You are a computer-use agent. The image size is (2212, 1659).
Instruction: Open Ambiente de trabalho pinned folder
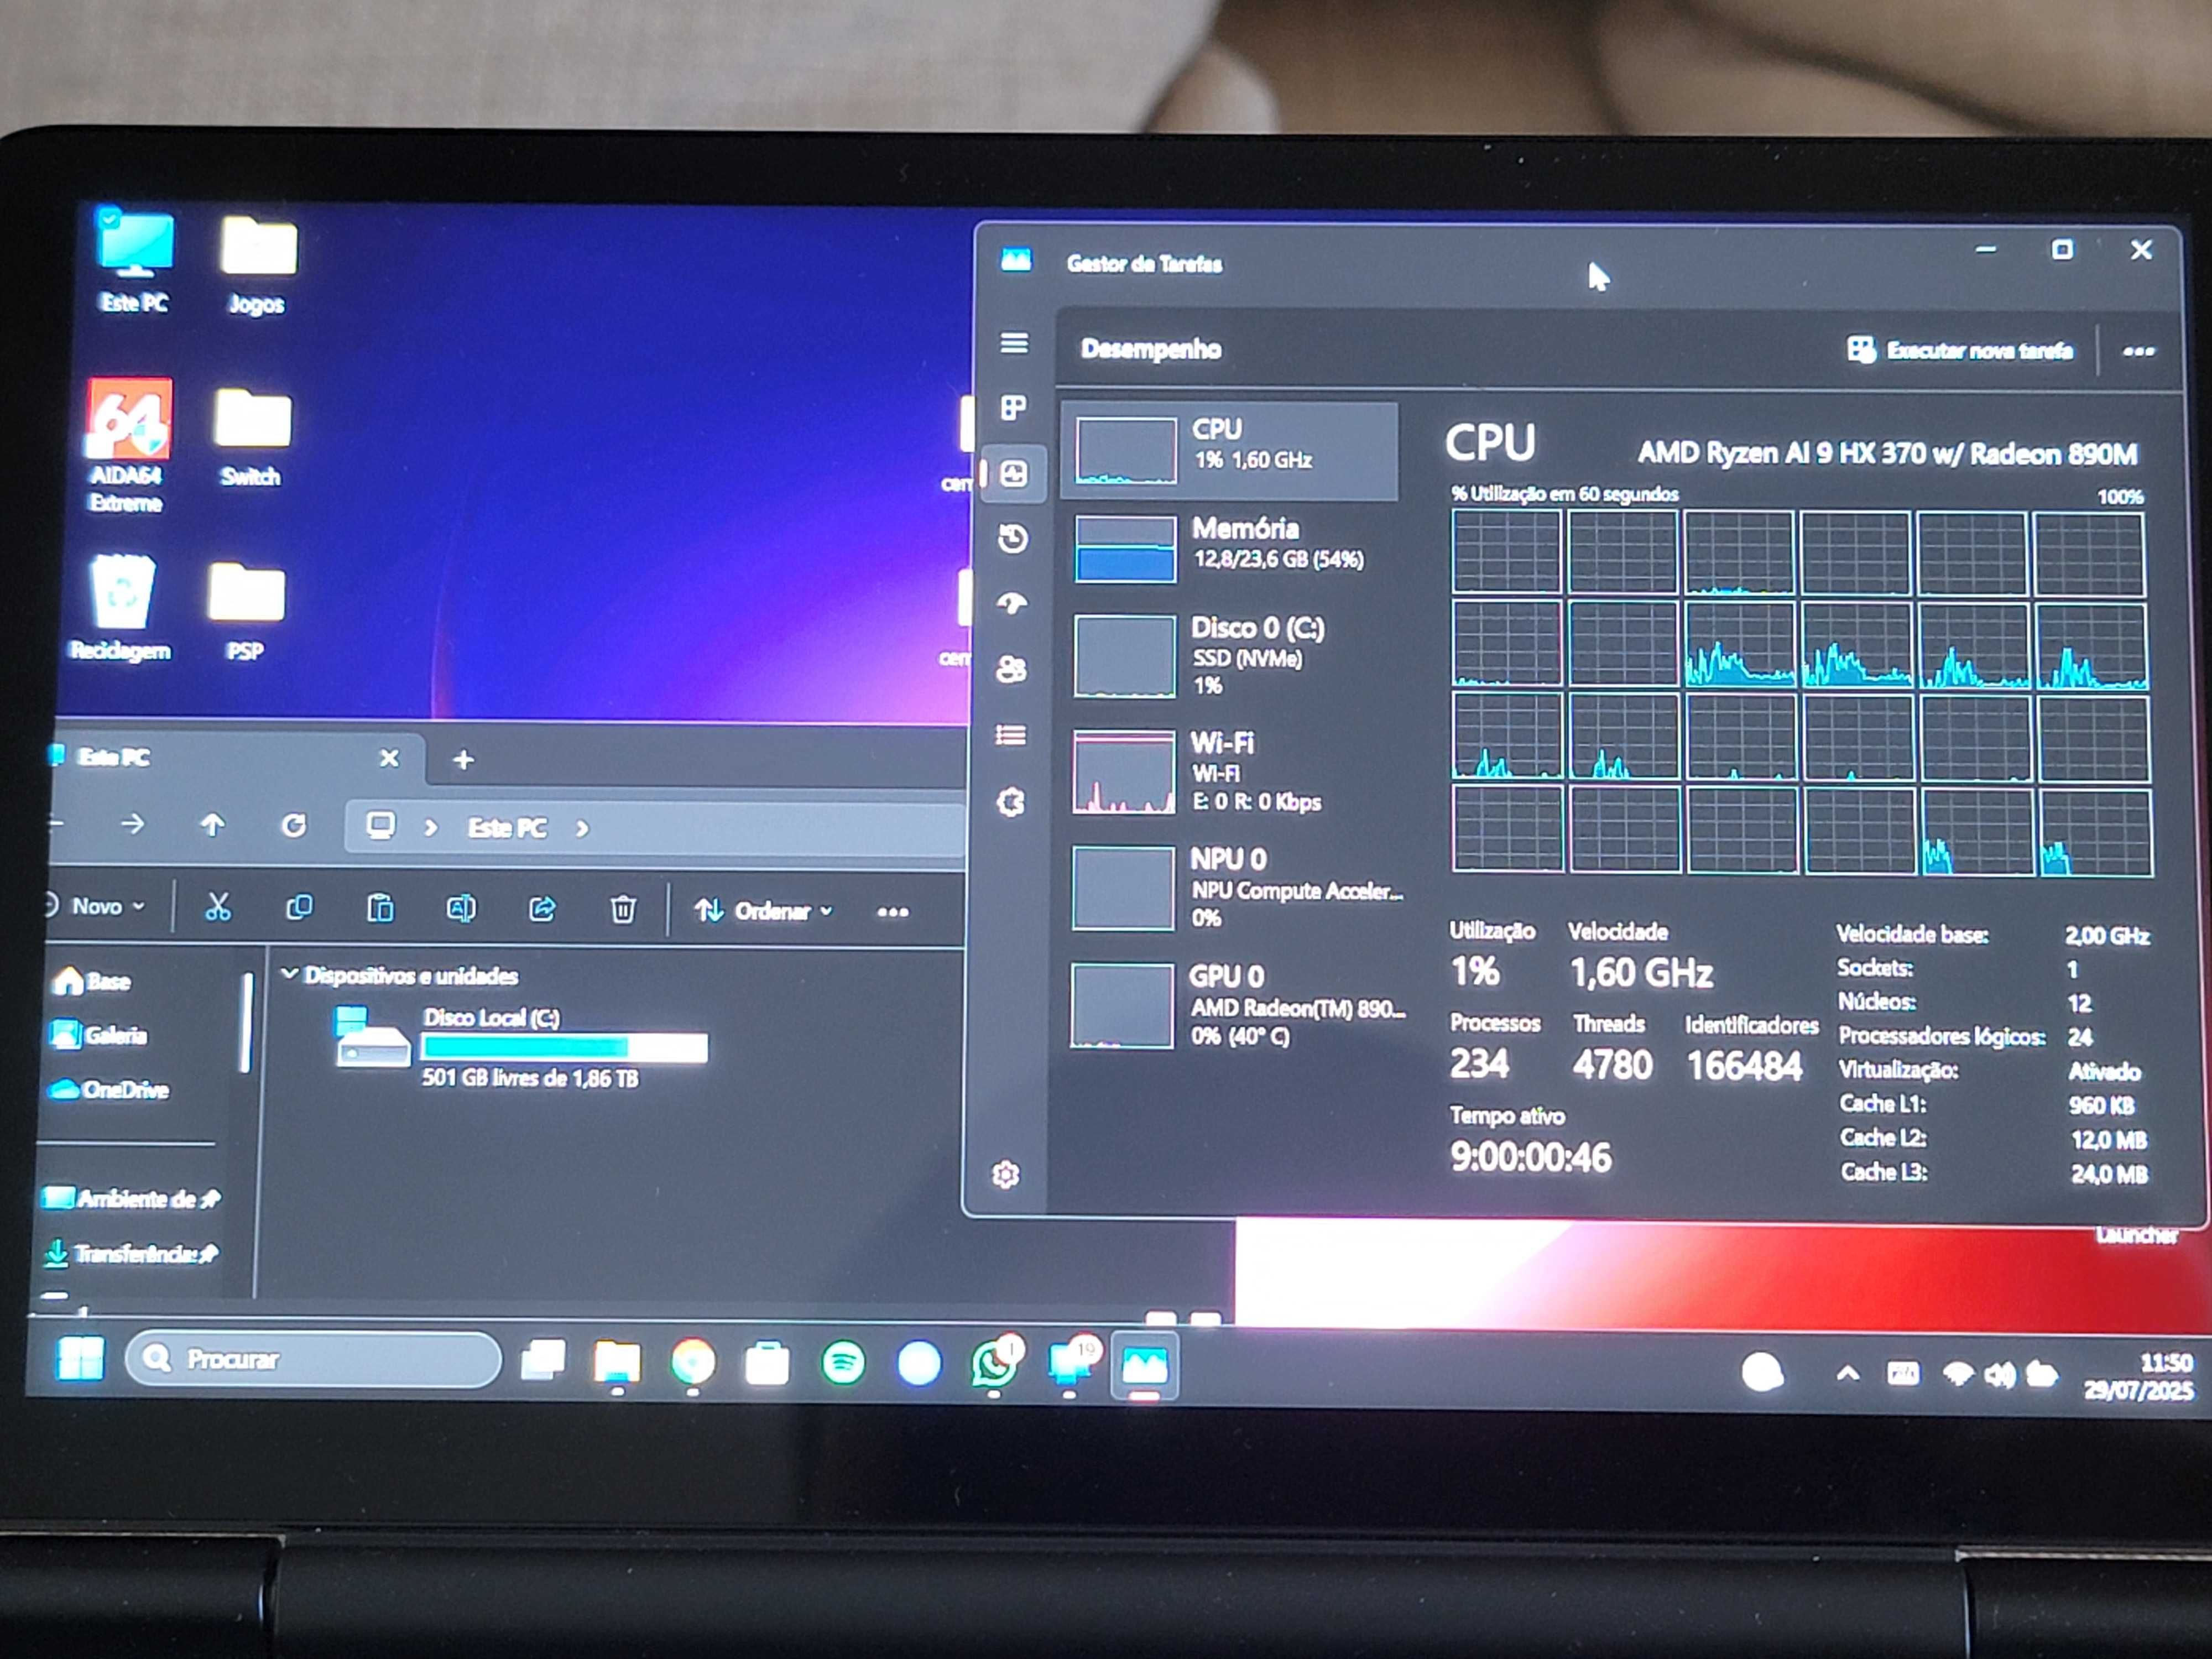click(x=130, y=1198)
